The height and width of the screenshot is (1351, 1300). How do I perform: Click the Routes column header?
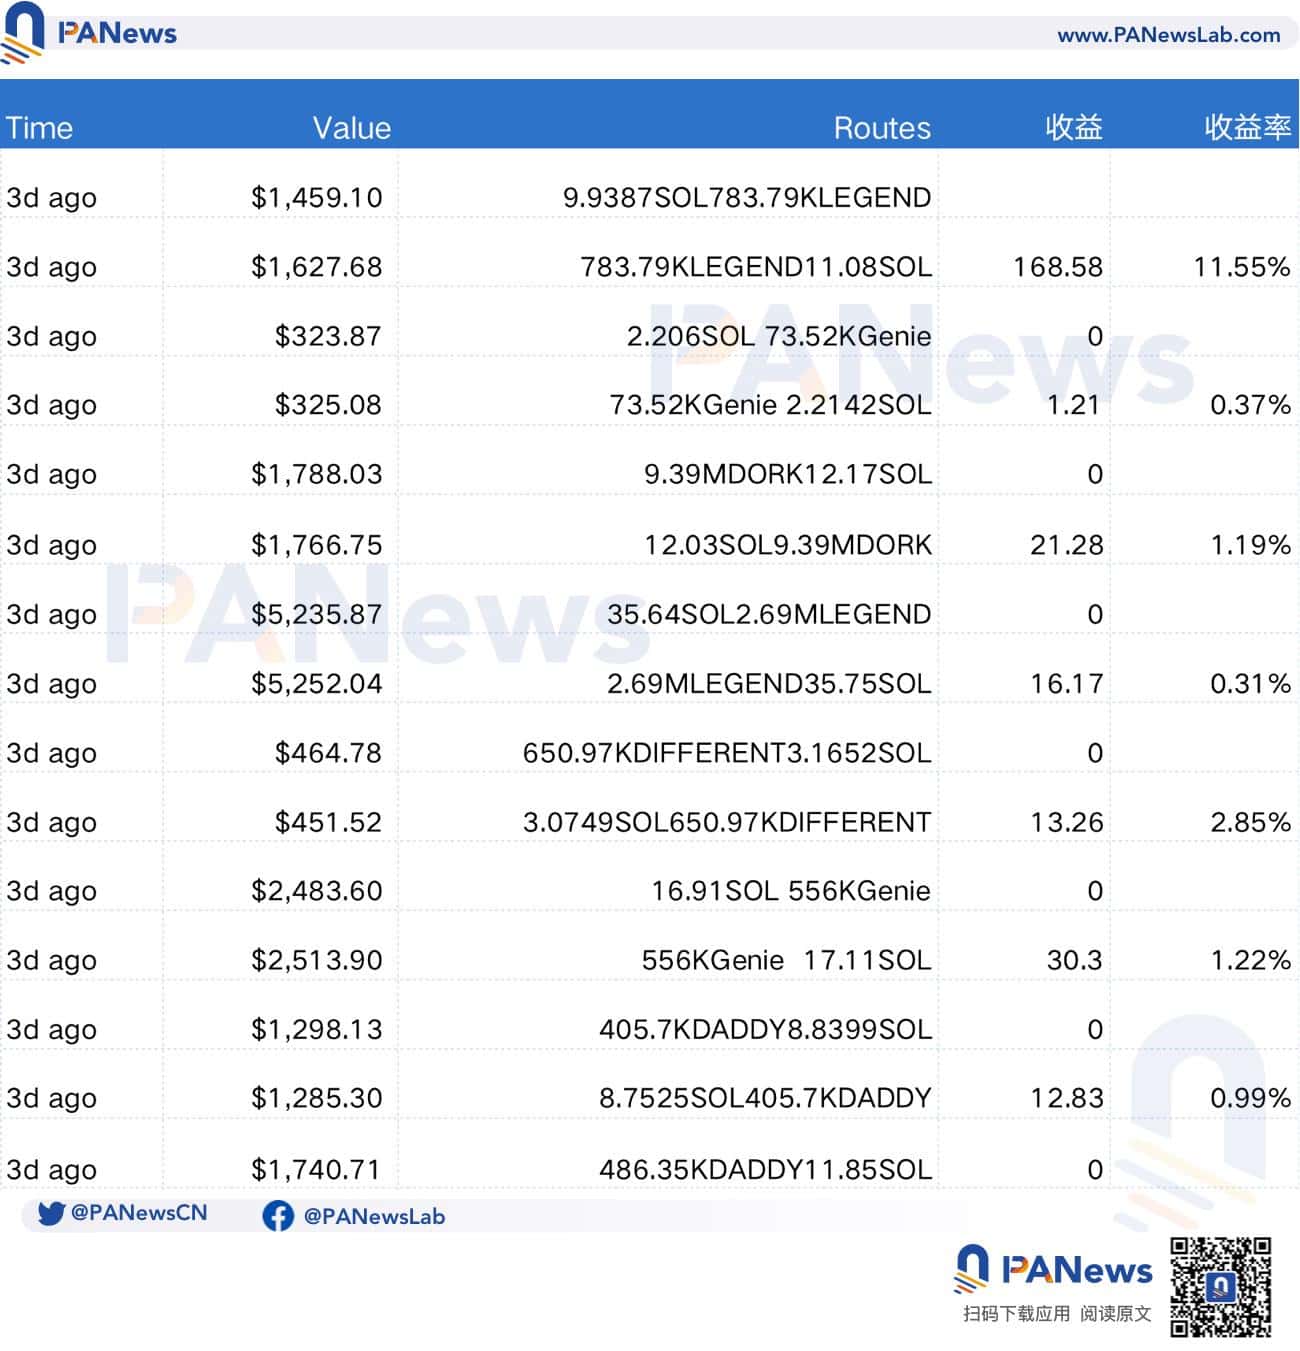tap(882, 128)
